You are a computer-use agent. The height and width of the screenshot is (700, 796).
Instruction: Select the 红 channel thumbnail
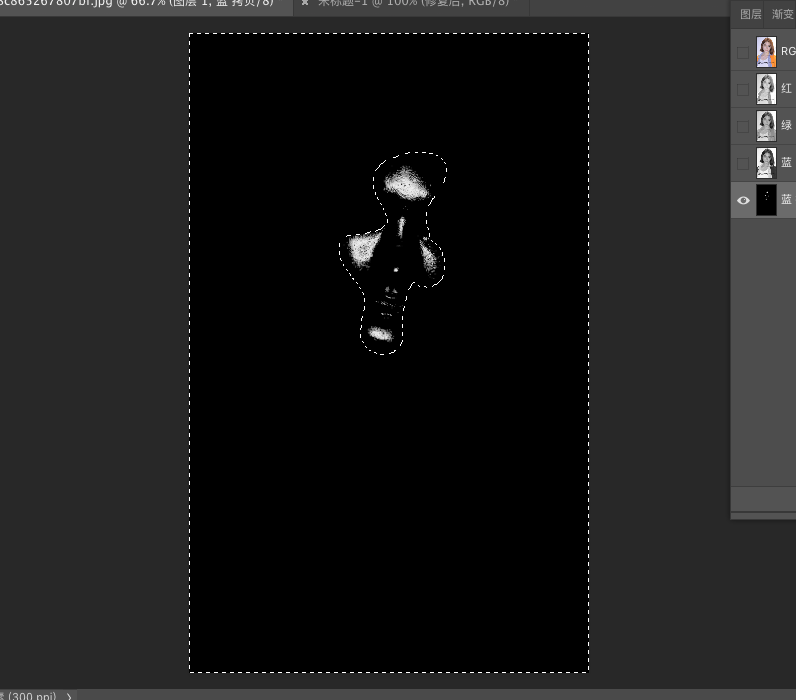(x=766, y=89)
